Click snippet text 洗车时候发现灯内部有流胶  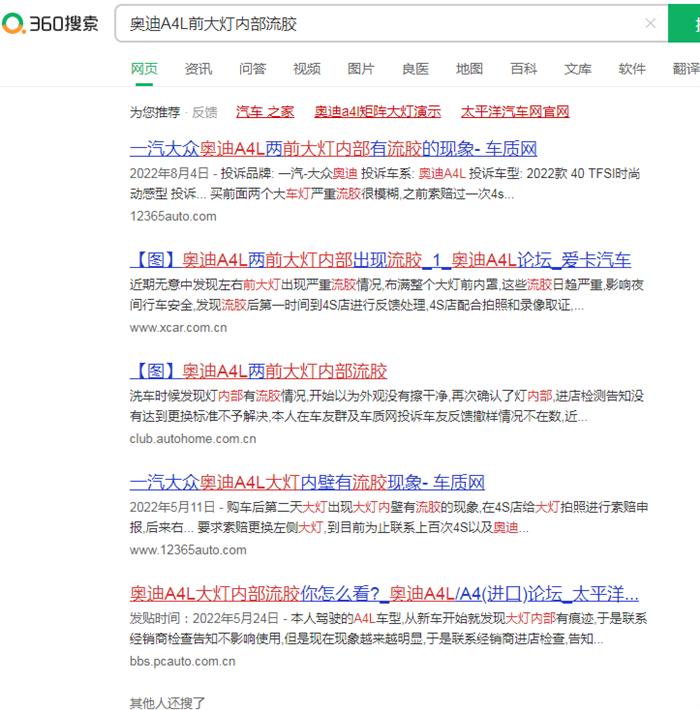coord(386,406)
